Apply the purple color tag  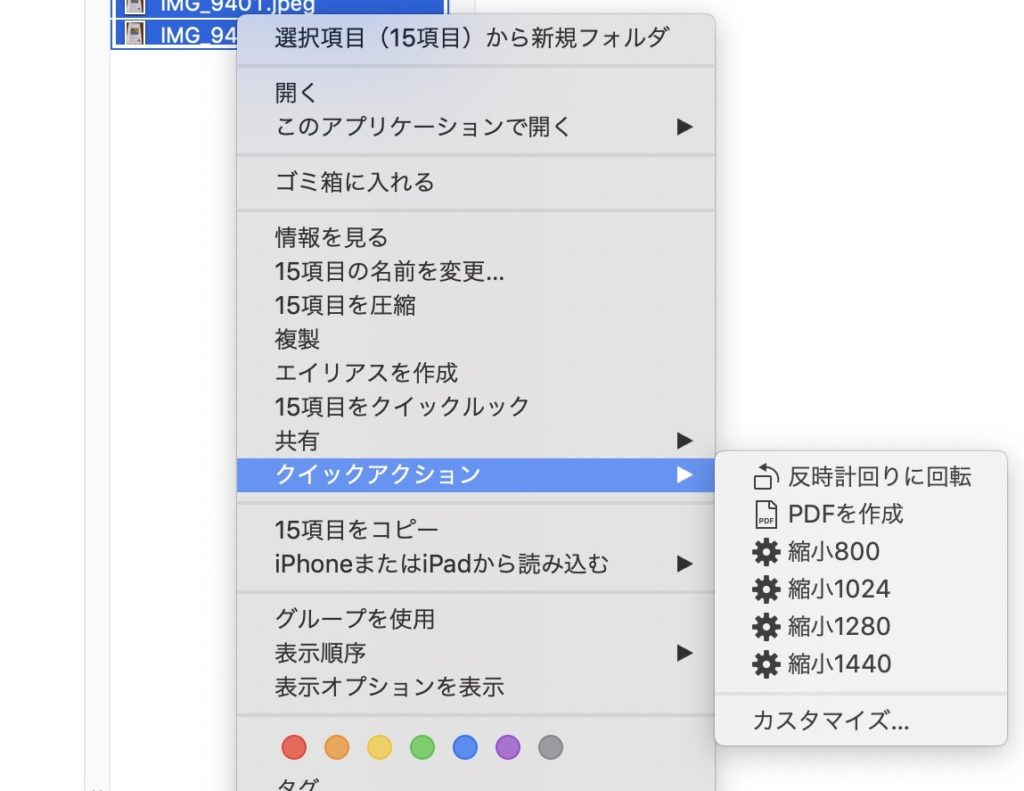[x=508, y=747]
